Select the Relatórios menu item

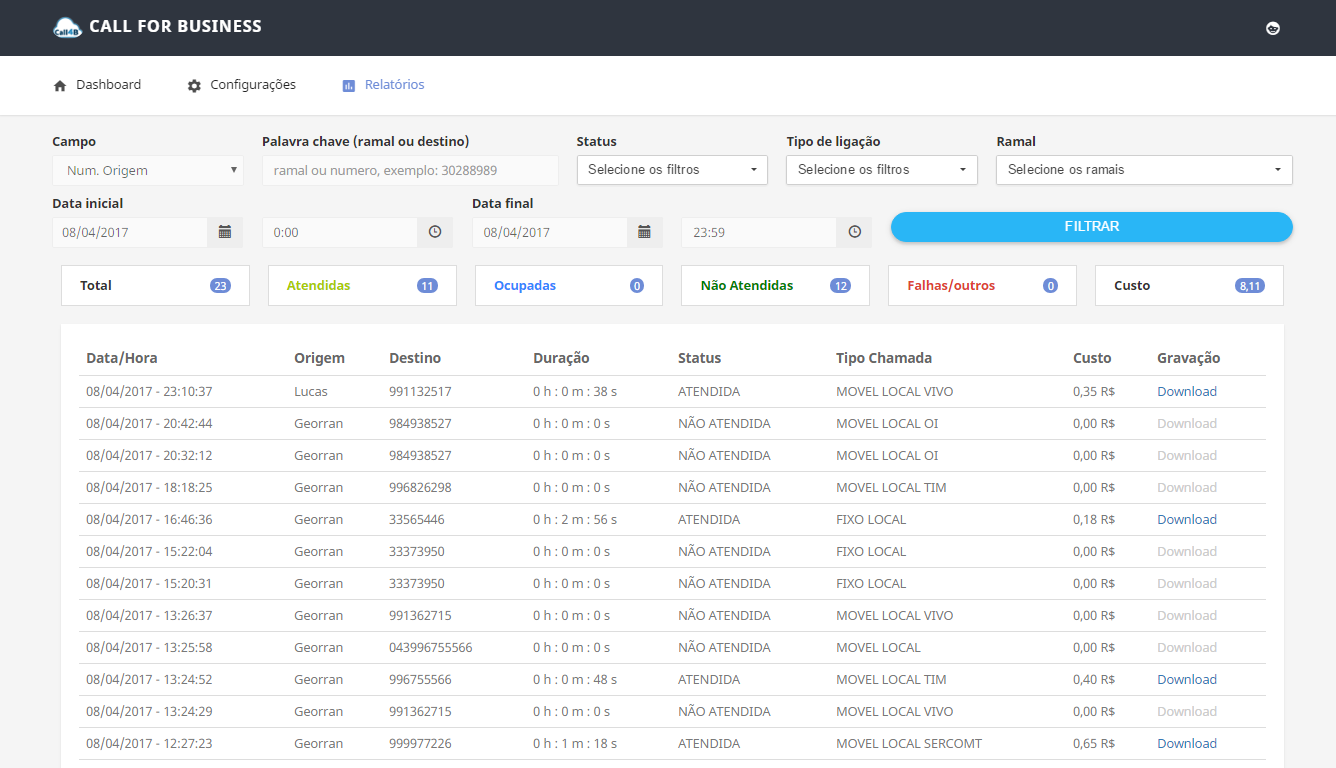[x=383, y=85]
